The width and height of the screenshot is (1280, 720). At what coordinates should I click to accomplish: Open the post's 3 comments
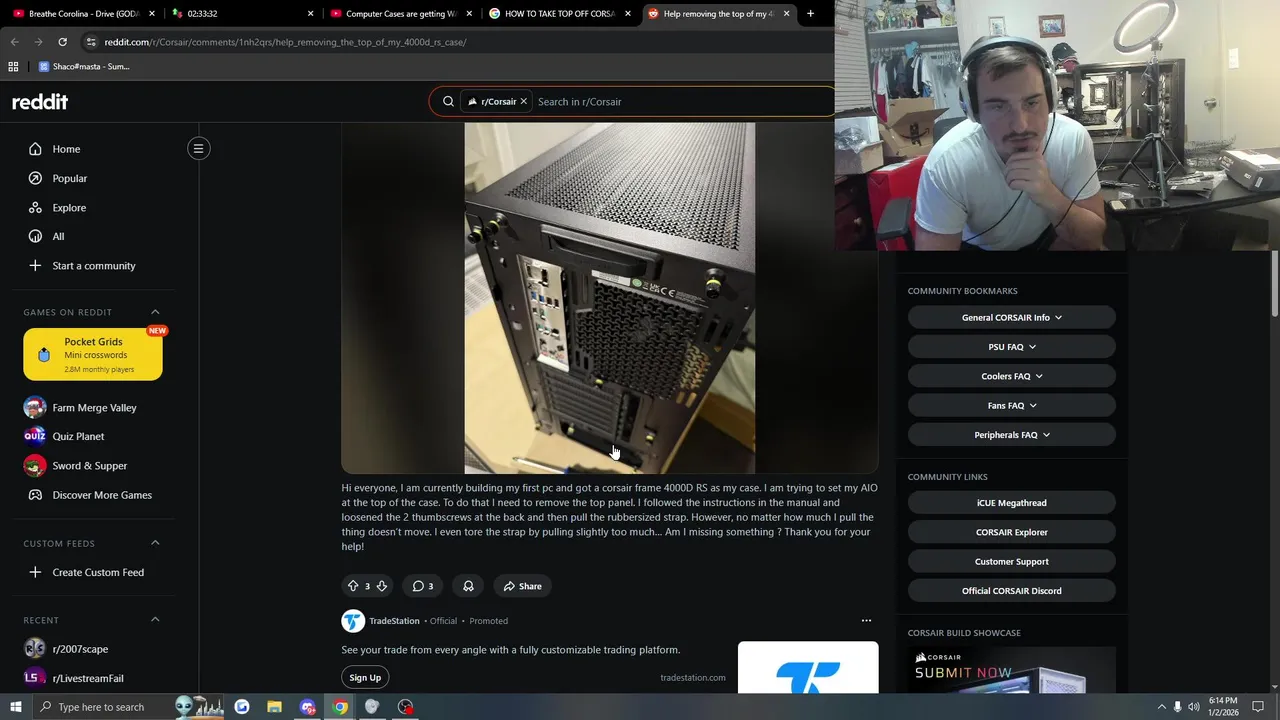[423, 586]
